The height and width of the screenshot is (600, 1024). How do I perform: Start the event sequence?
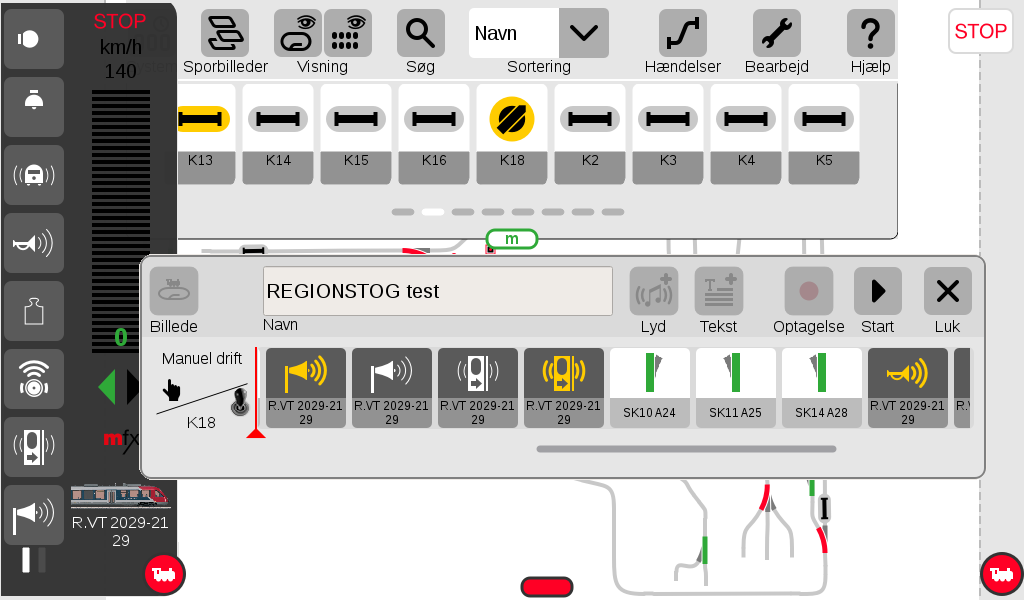click(878, 291)
